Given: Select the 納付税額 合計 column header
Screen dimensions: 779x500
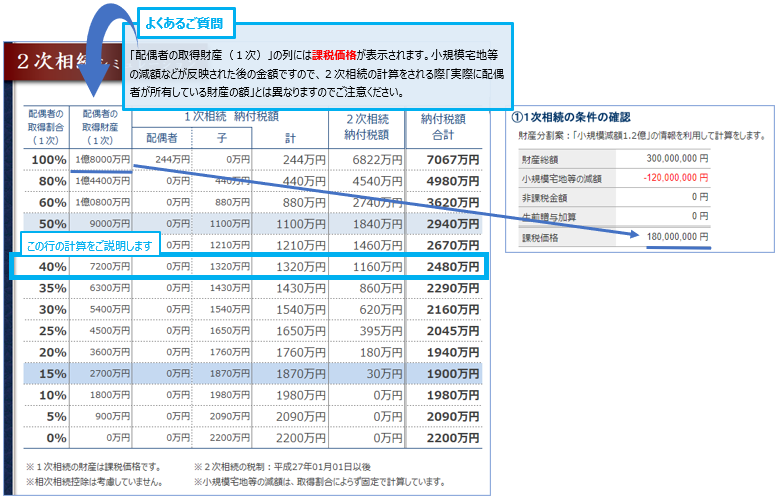Looking at the screenshot, I should tap(449, 126).
